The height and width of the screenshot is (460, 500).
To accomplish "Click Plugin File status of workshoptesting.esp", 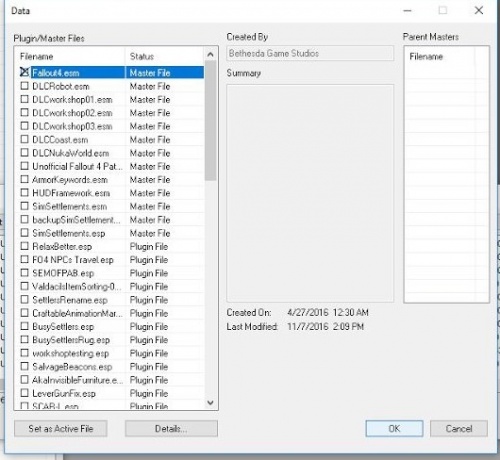I will point(149,353).
